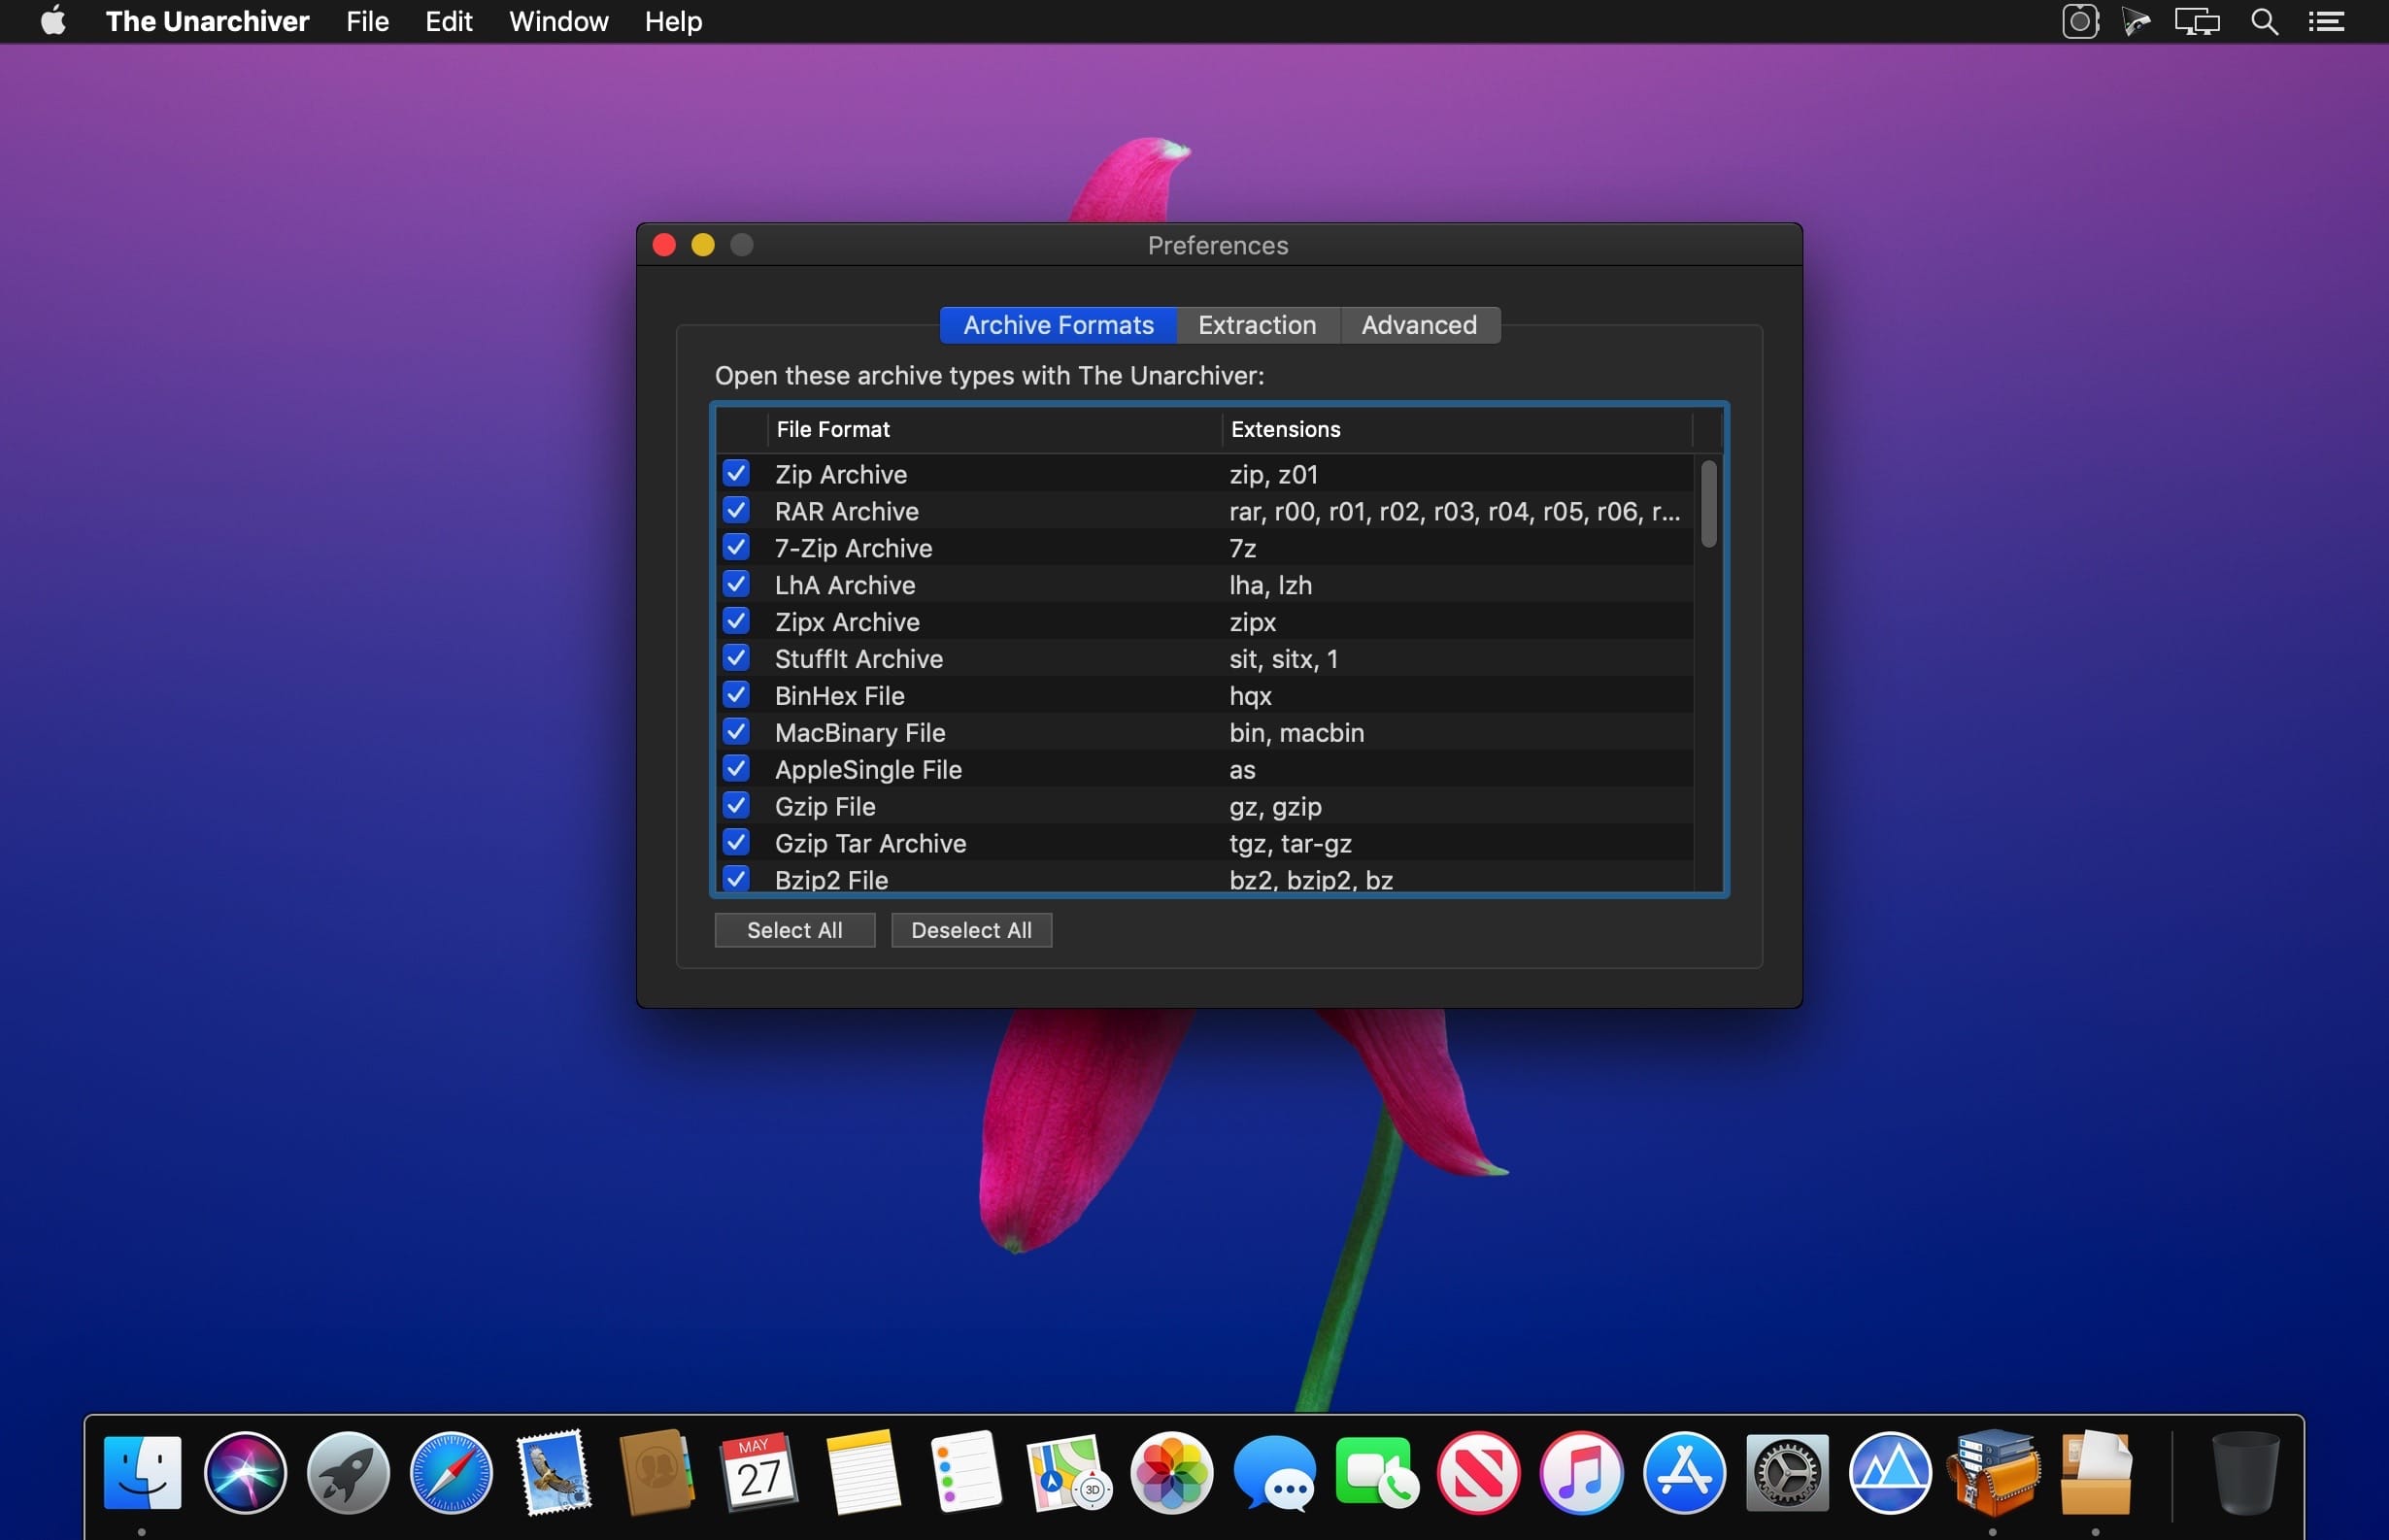Open Notification Center list icon
The image size is (2389, 1540).
2326,21
